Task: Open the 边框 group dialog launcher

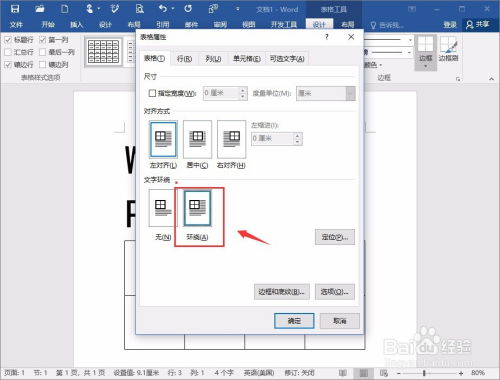Action: pyautogui.click(x=458, y=79)
